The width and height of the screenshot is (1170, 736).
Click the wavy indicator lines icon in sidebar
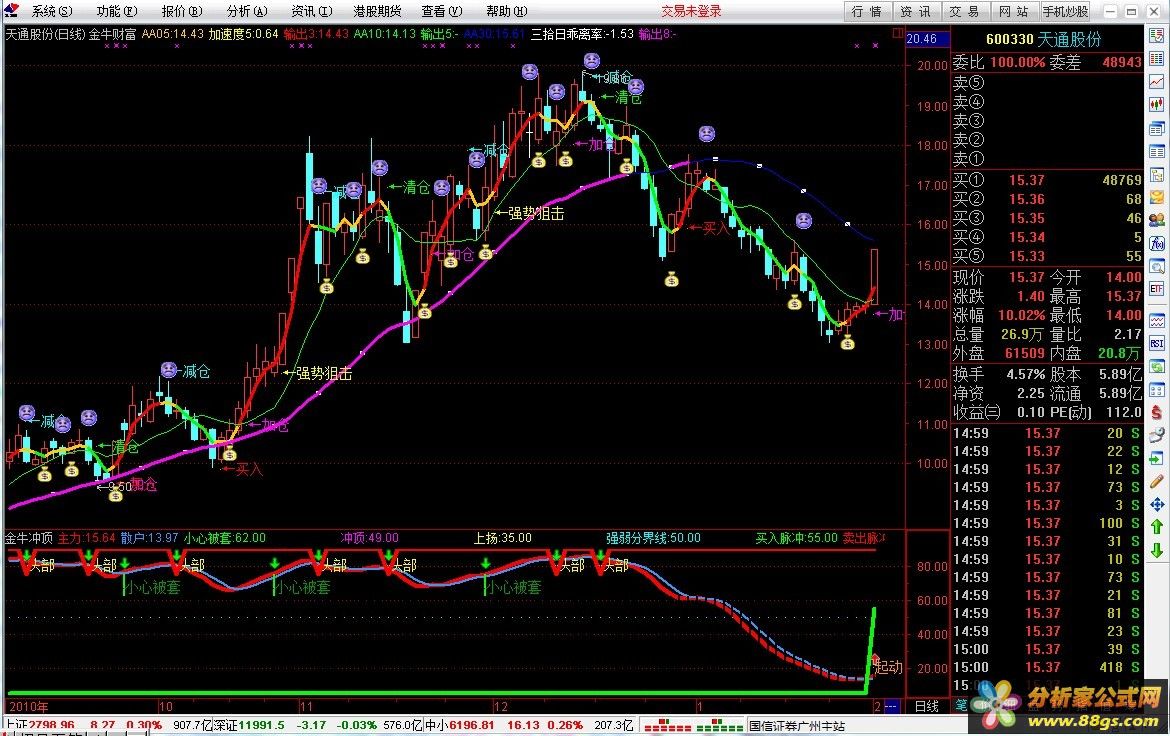pos(1157,321)
